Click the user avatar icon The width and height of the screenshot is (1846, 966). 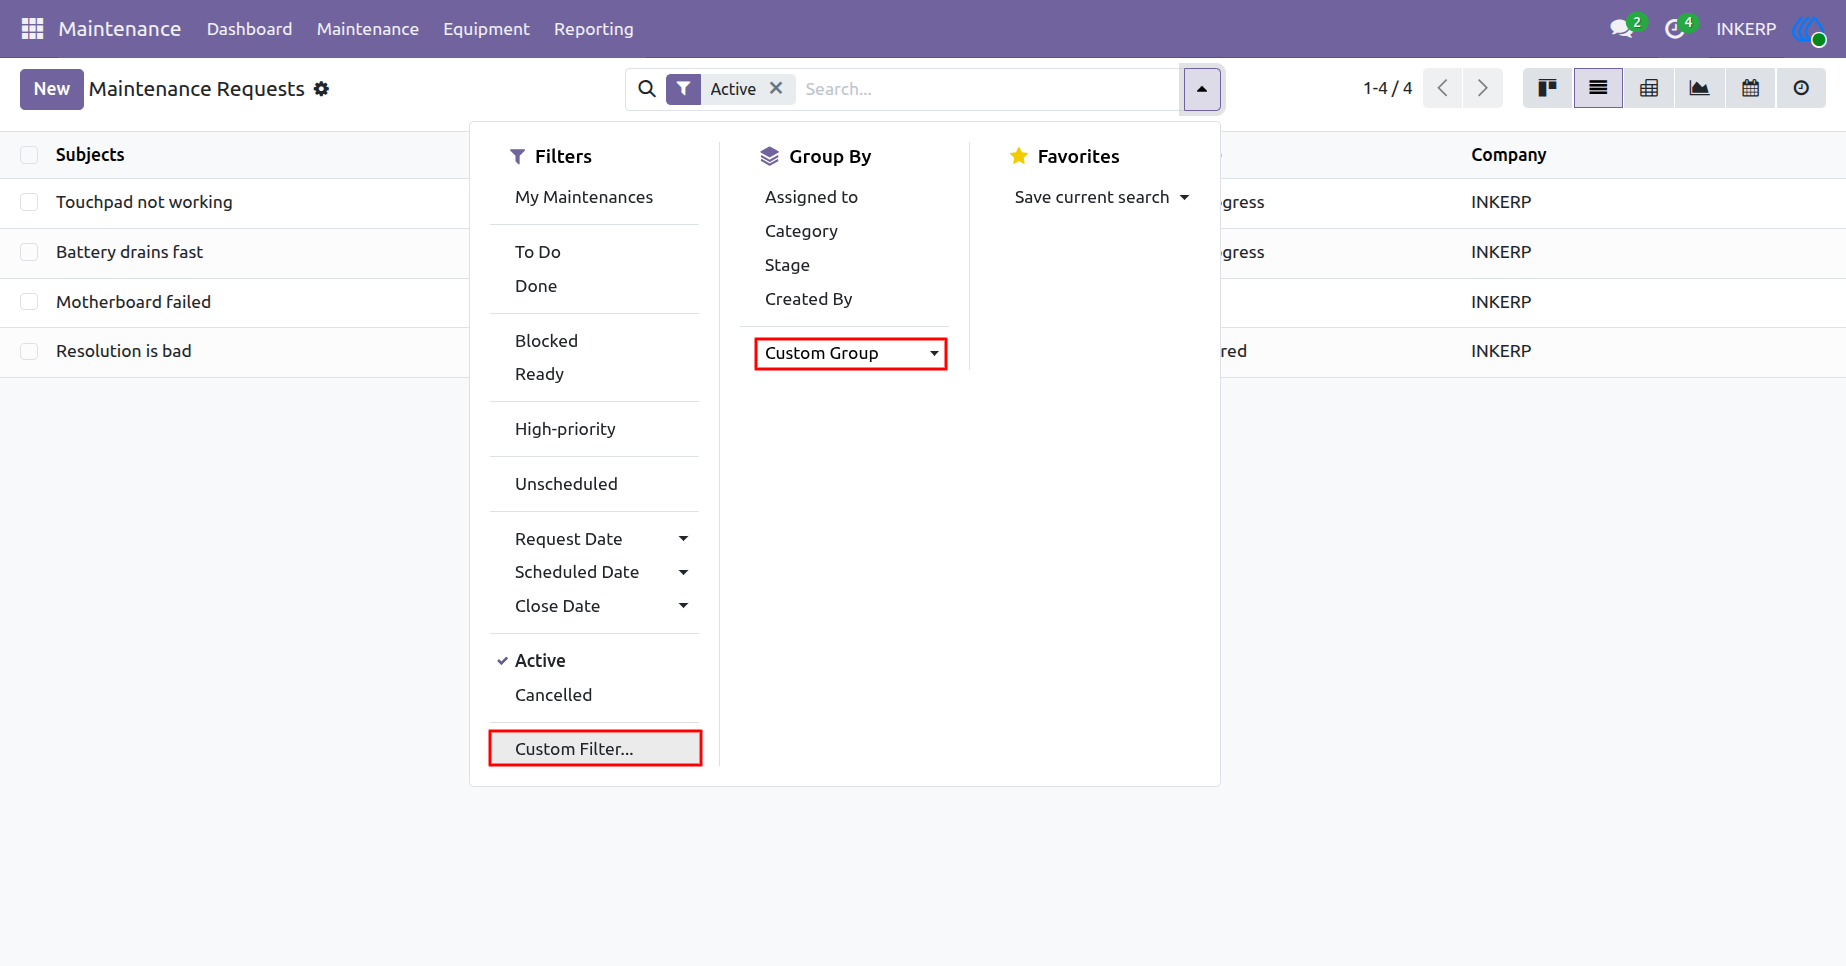pos(1809,29)
